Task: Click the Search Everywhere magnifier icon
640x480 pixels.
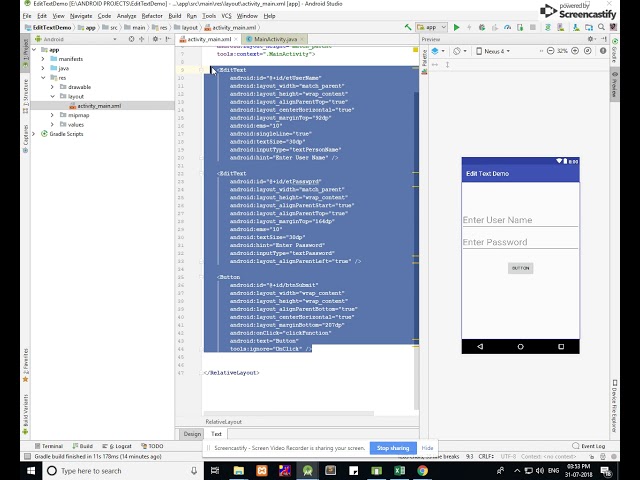Action: click(601, 27)
